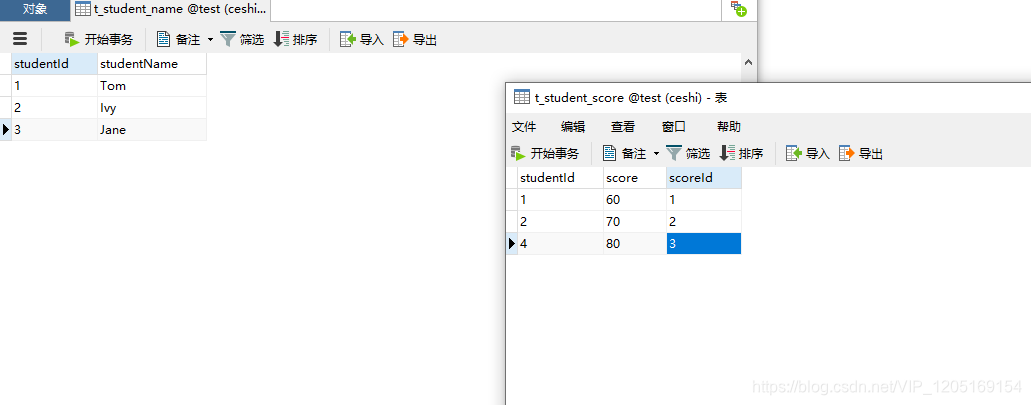Switch to the t_student_name @test tab
The height and width of the screenshot is (405, 1031).
click(x=171, y=10)
